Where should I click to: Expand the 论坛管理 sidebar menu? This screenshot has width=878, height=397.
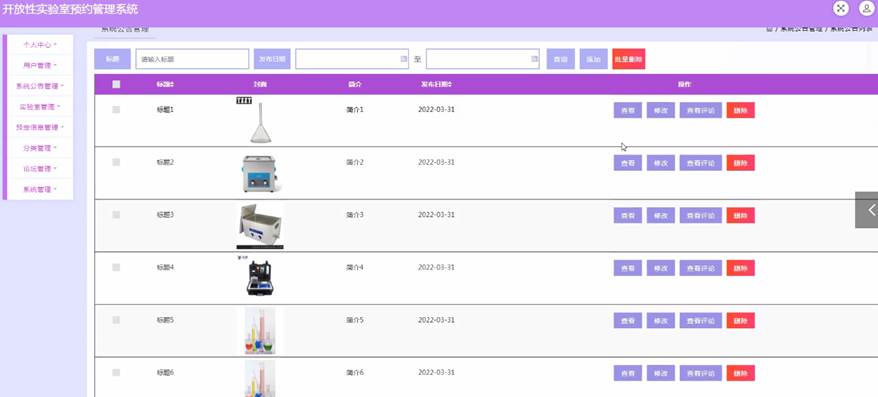(x=40, y=169)
